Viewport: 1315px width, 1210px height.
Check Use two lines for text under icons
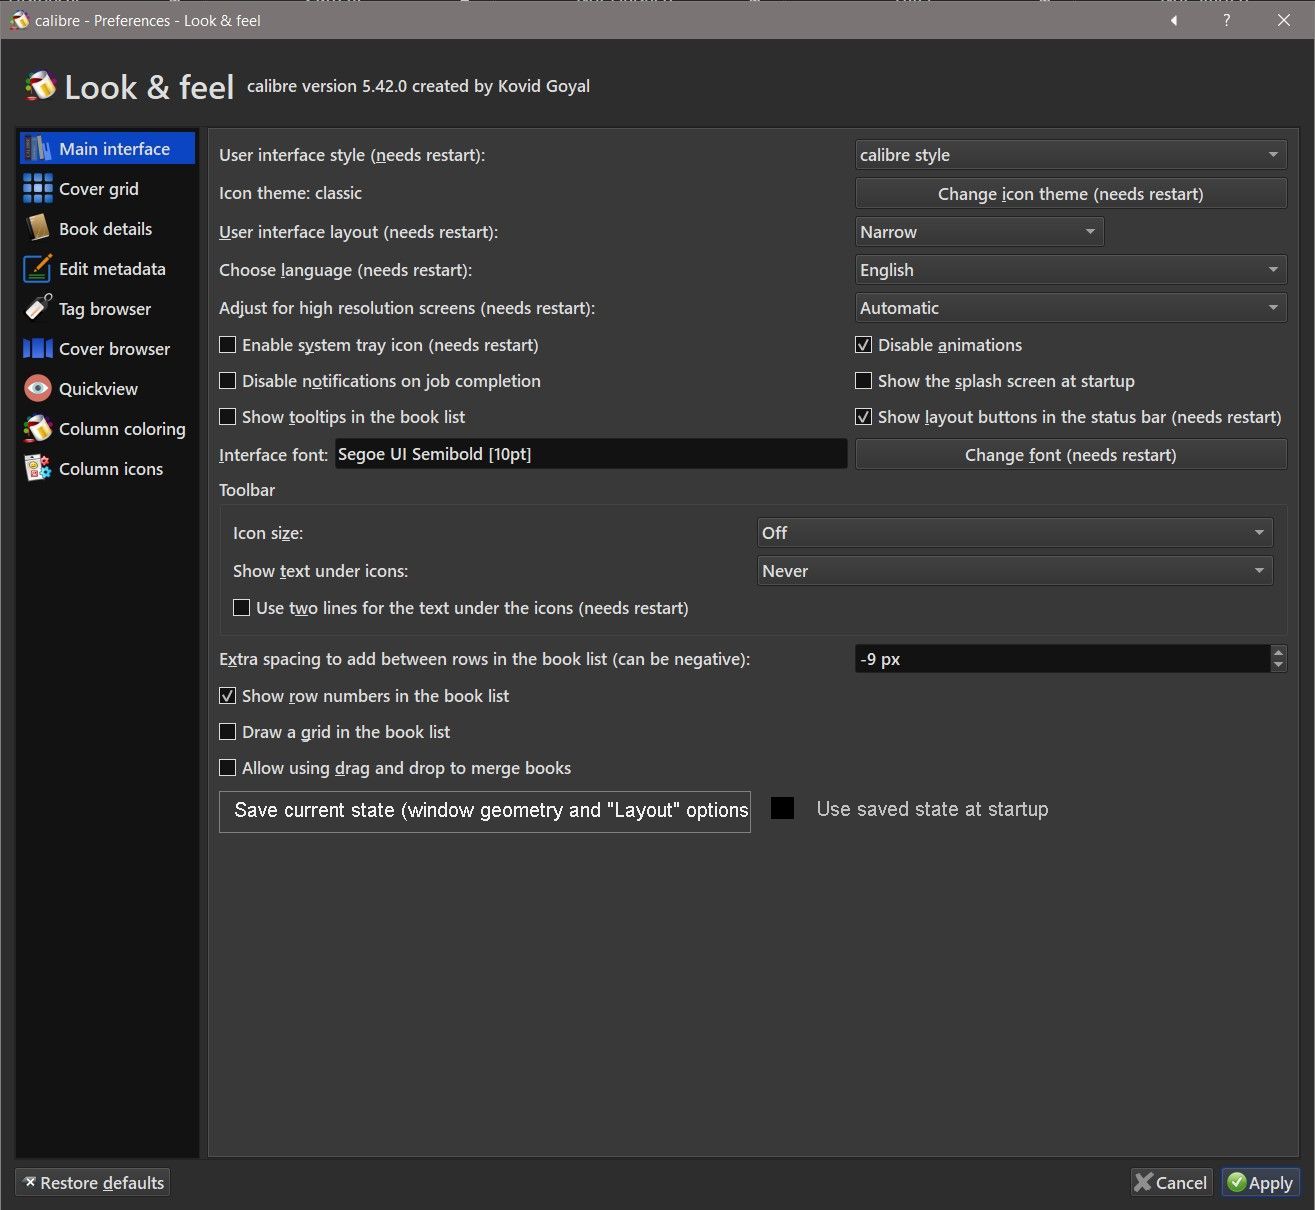pos(242,608)
